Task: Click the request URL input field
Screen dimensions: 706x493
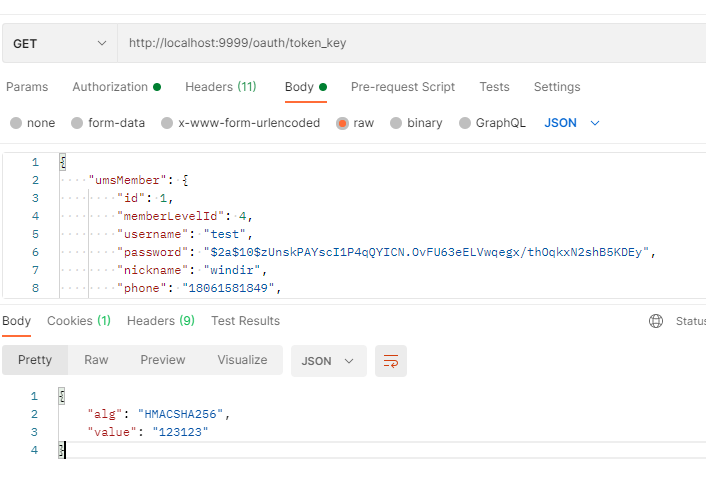Action: tap(412, 43)
